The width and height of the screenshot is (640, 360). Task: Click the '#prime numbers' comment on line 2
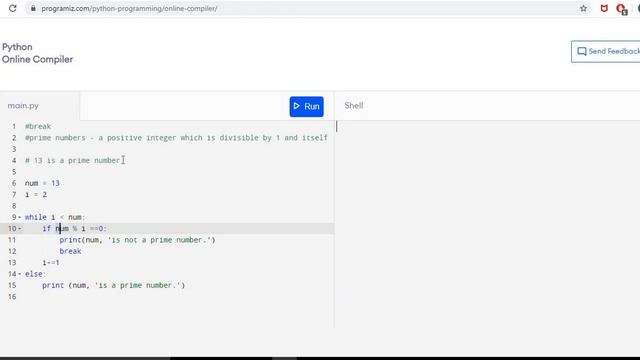(176, 138)
